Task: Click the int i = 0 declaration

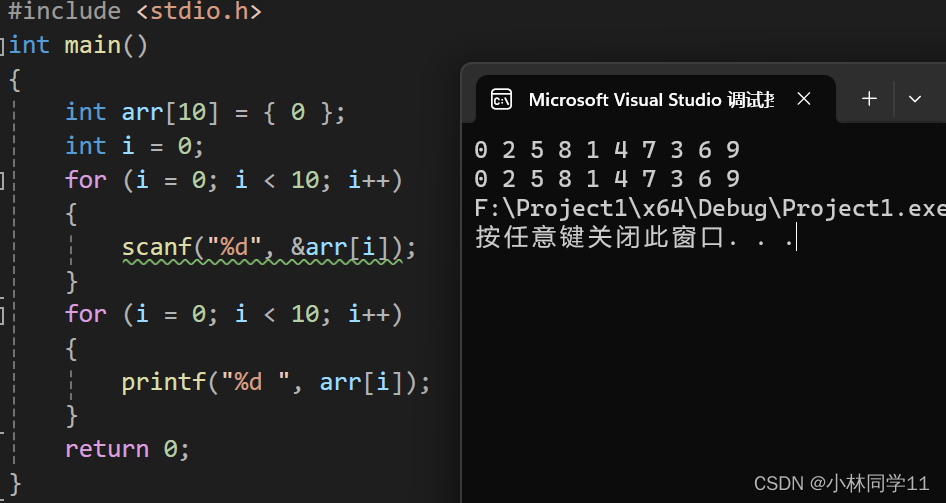Action: (x=135, y=146)
